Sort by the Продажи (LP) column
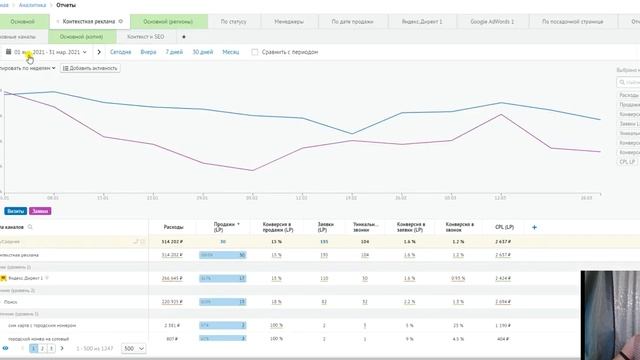Image resolution: width=640 pixels, height=360 pixels. (224, 227)
